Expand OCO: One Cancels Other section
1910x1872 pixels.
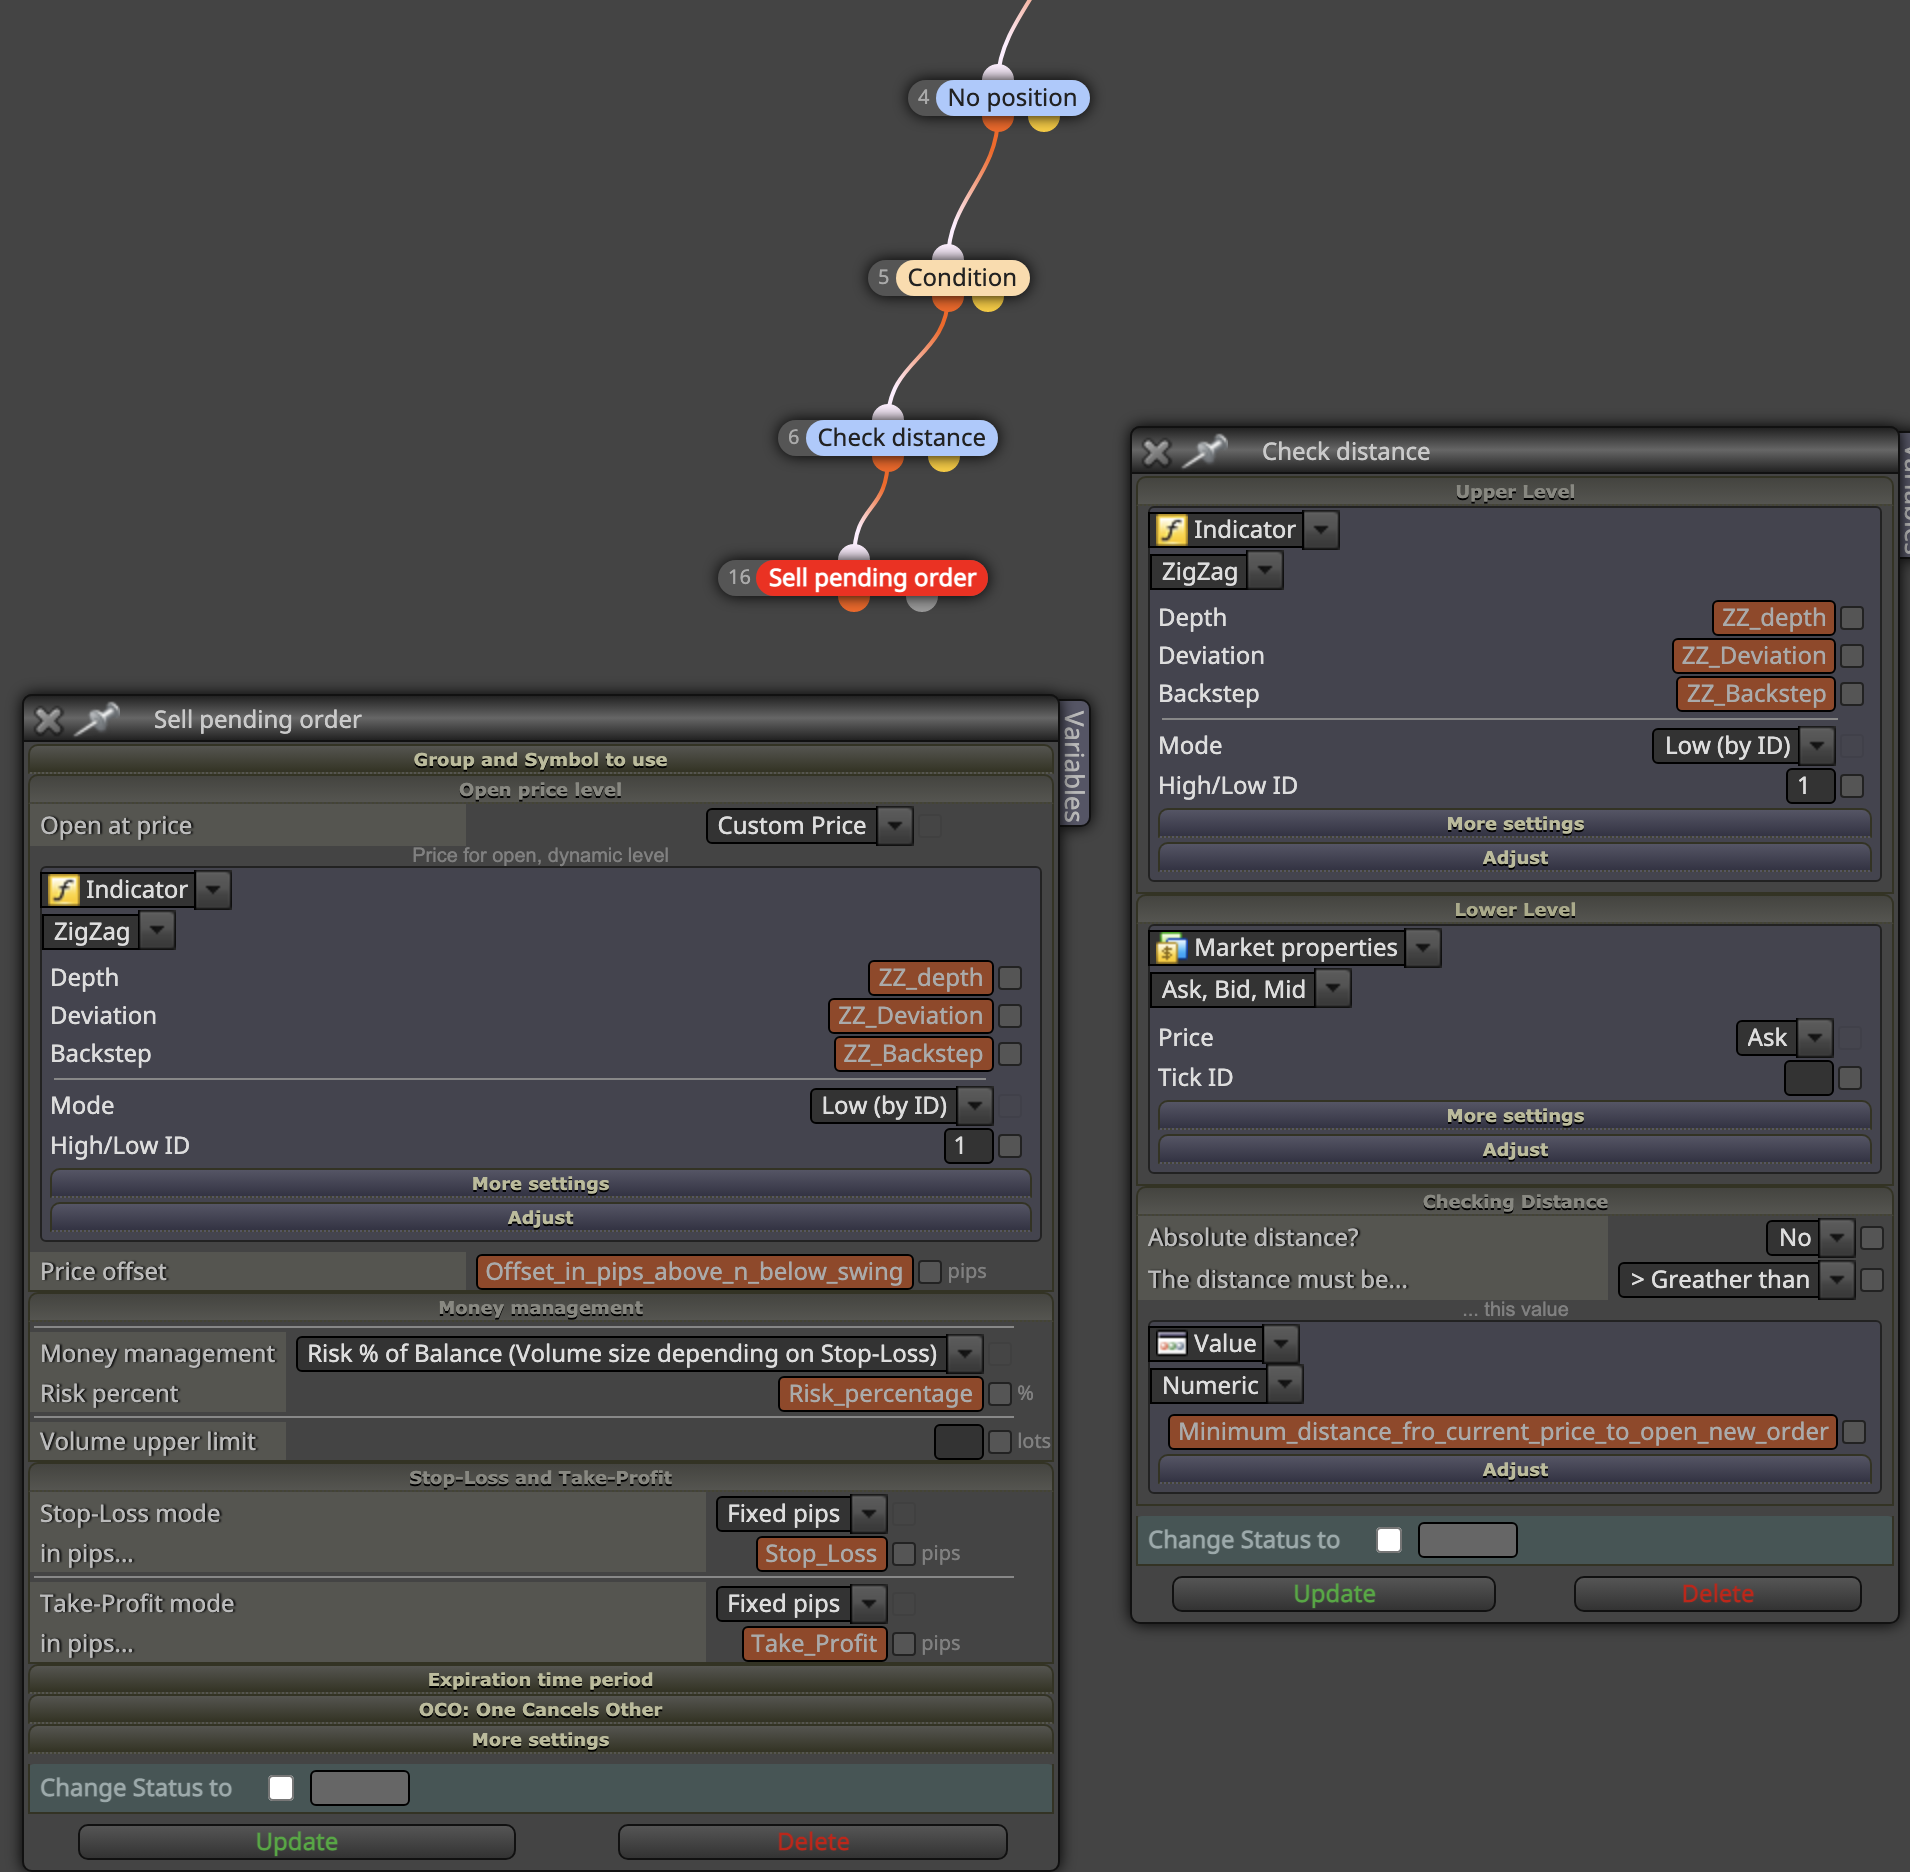coord(540,1709)
